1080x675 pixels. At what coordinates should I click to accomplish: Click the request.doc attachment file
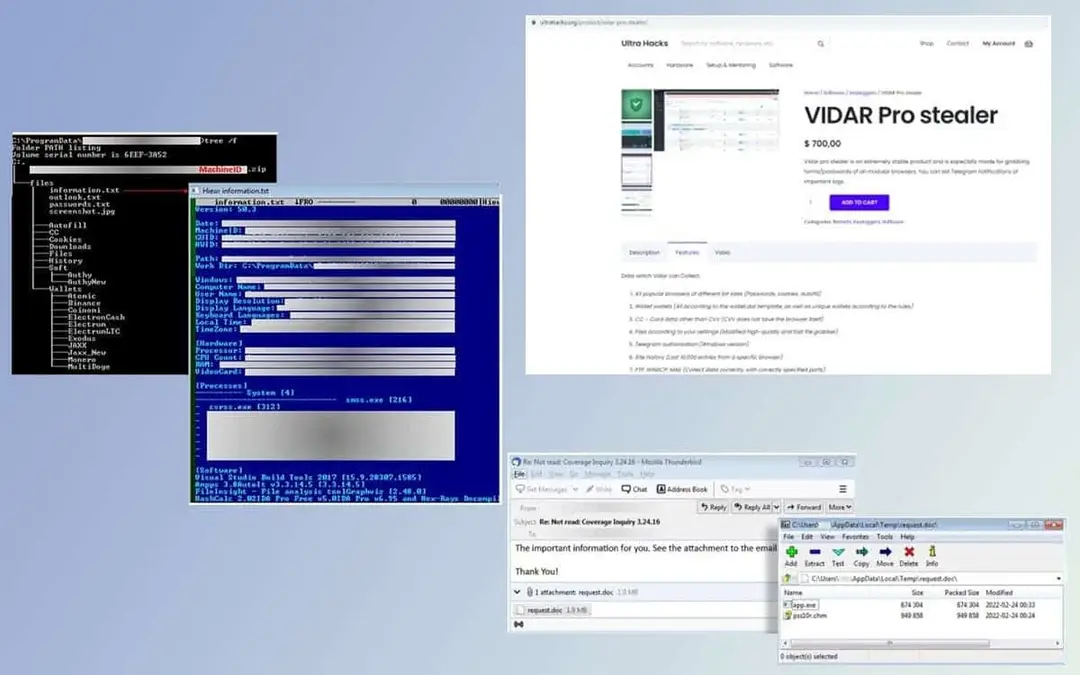pyautogui.click(x=551, y=610)
